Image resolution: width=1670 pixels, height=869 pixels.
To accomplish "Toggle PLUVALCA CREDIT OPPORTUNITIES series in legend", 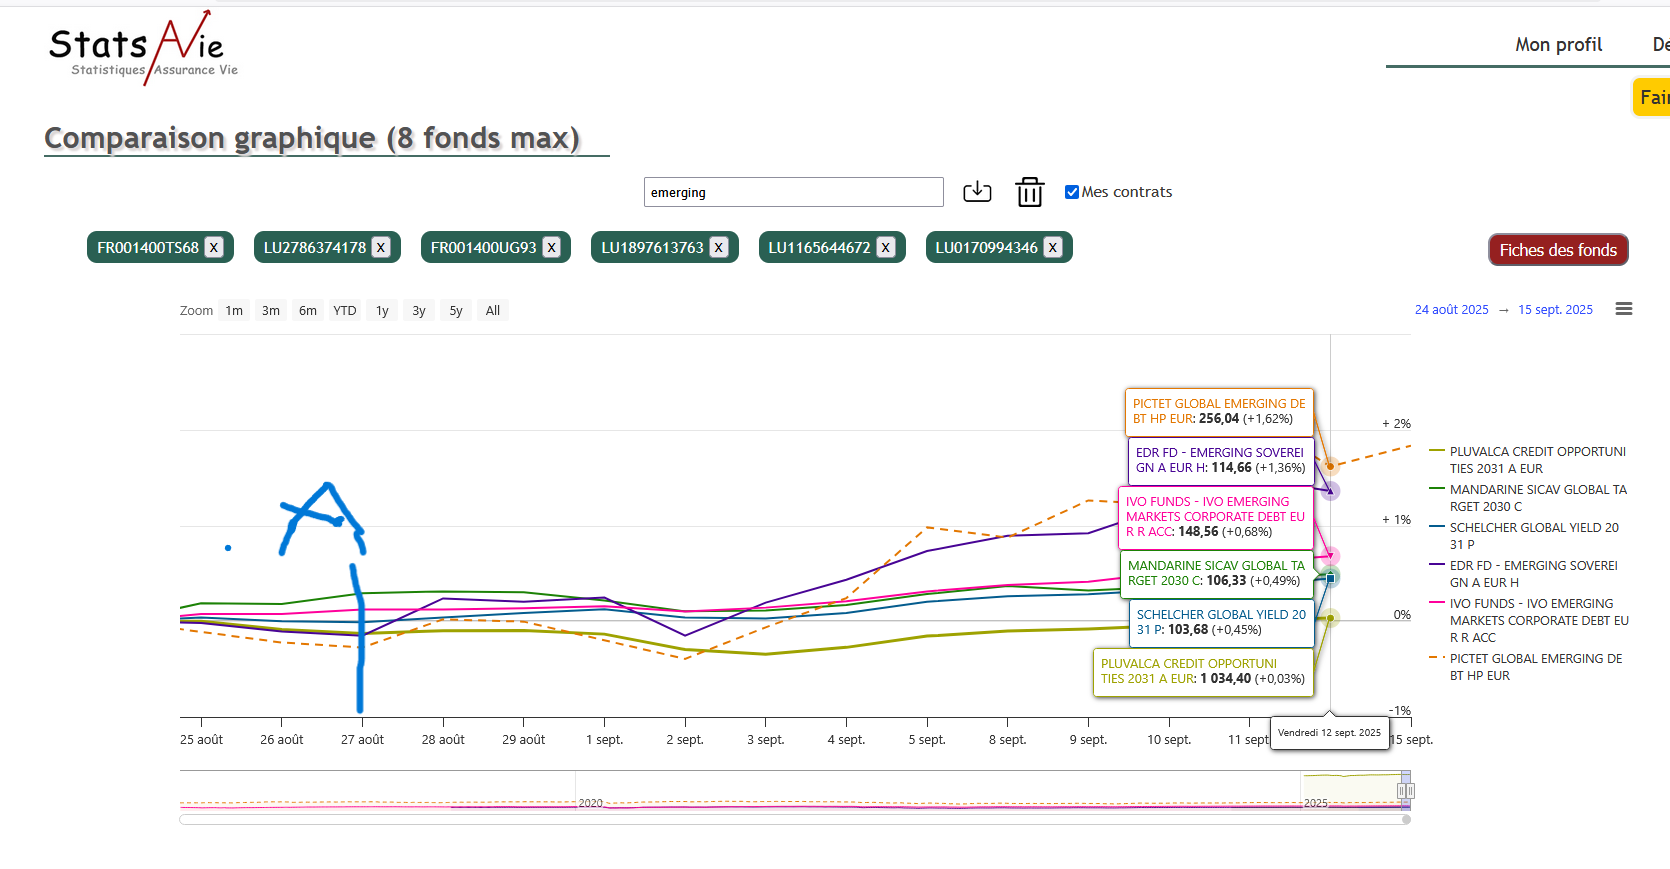I will pos(1537,460).
